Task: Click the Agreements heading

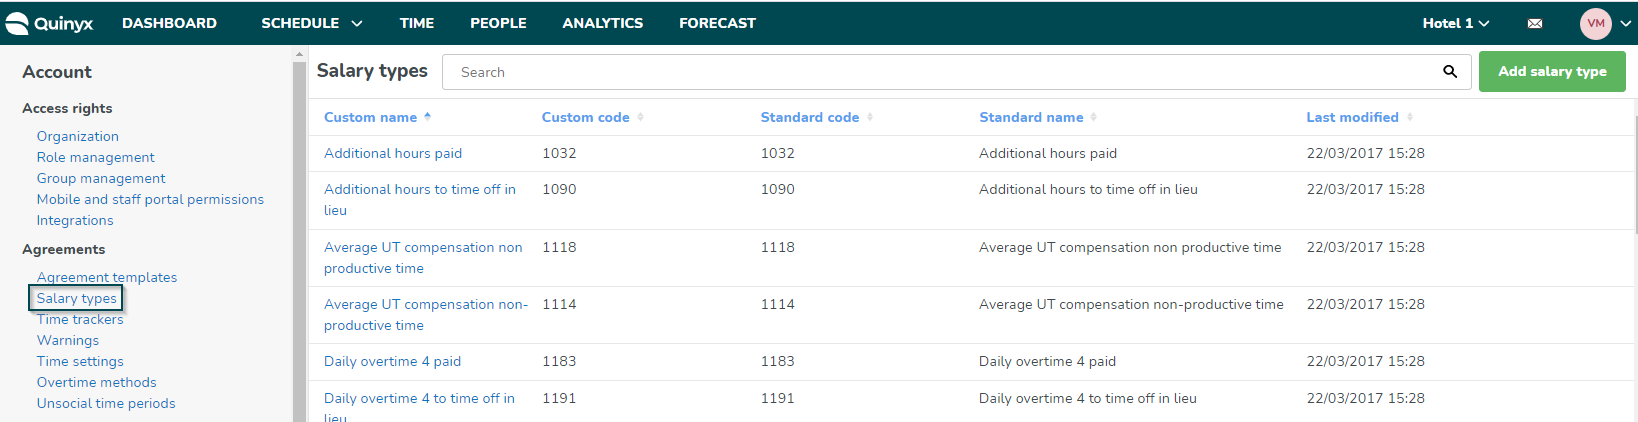Action: (x=63, y=249)
